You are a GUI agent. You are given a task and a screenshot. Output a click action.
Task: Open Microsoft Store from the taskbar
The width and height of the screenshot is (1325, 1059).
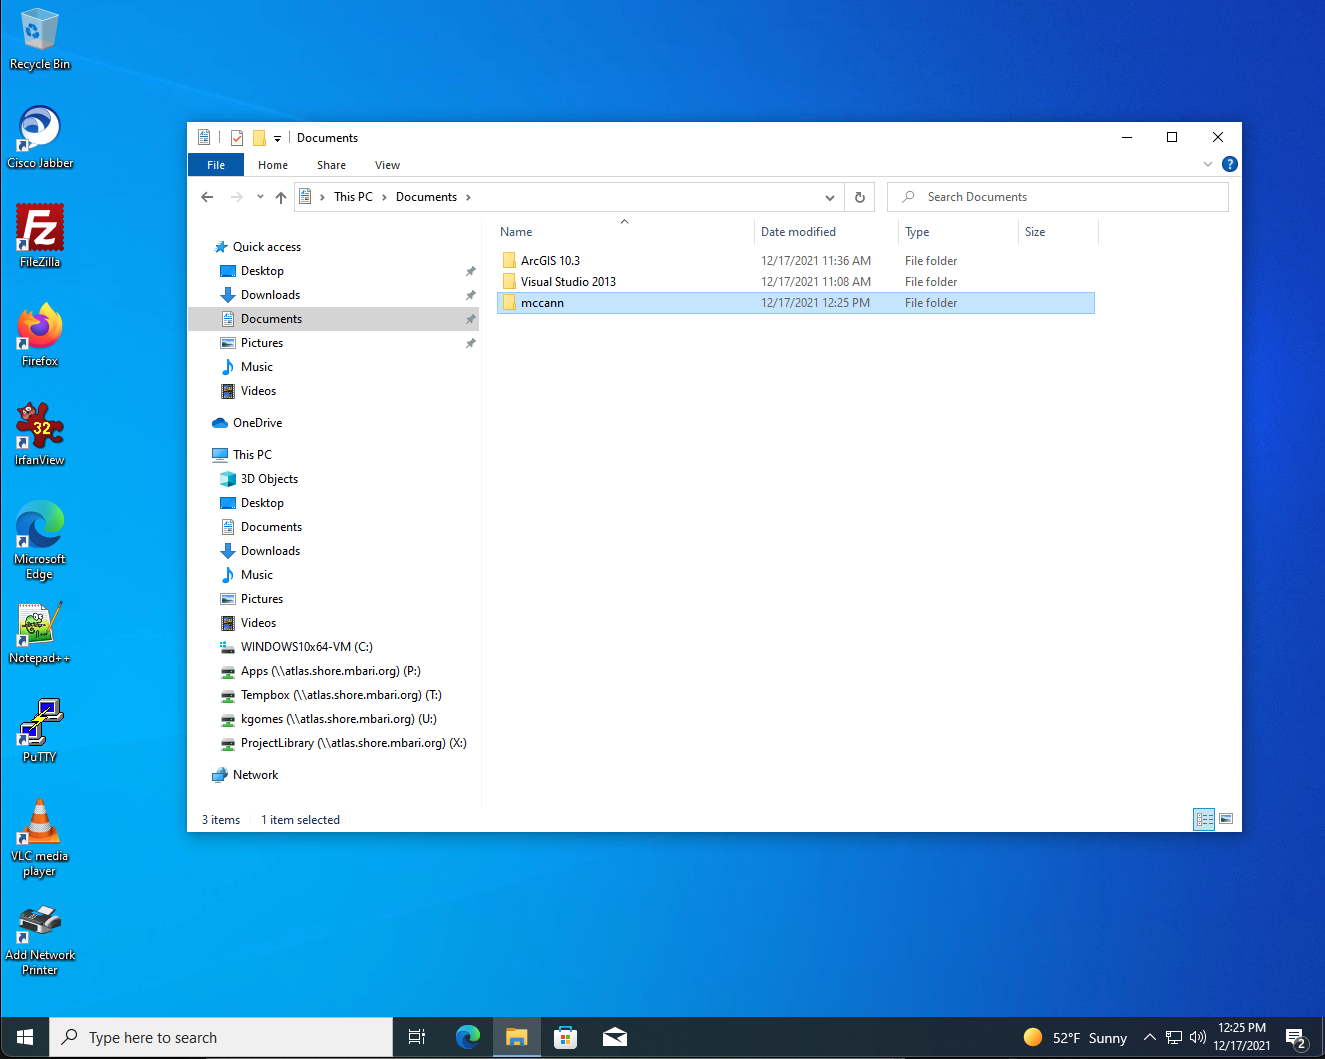click(565, 1038)
